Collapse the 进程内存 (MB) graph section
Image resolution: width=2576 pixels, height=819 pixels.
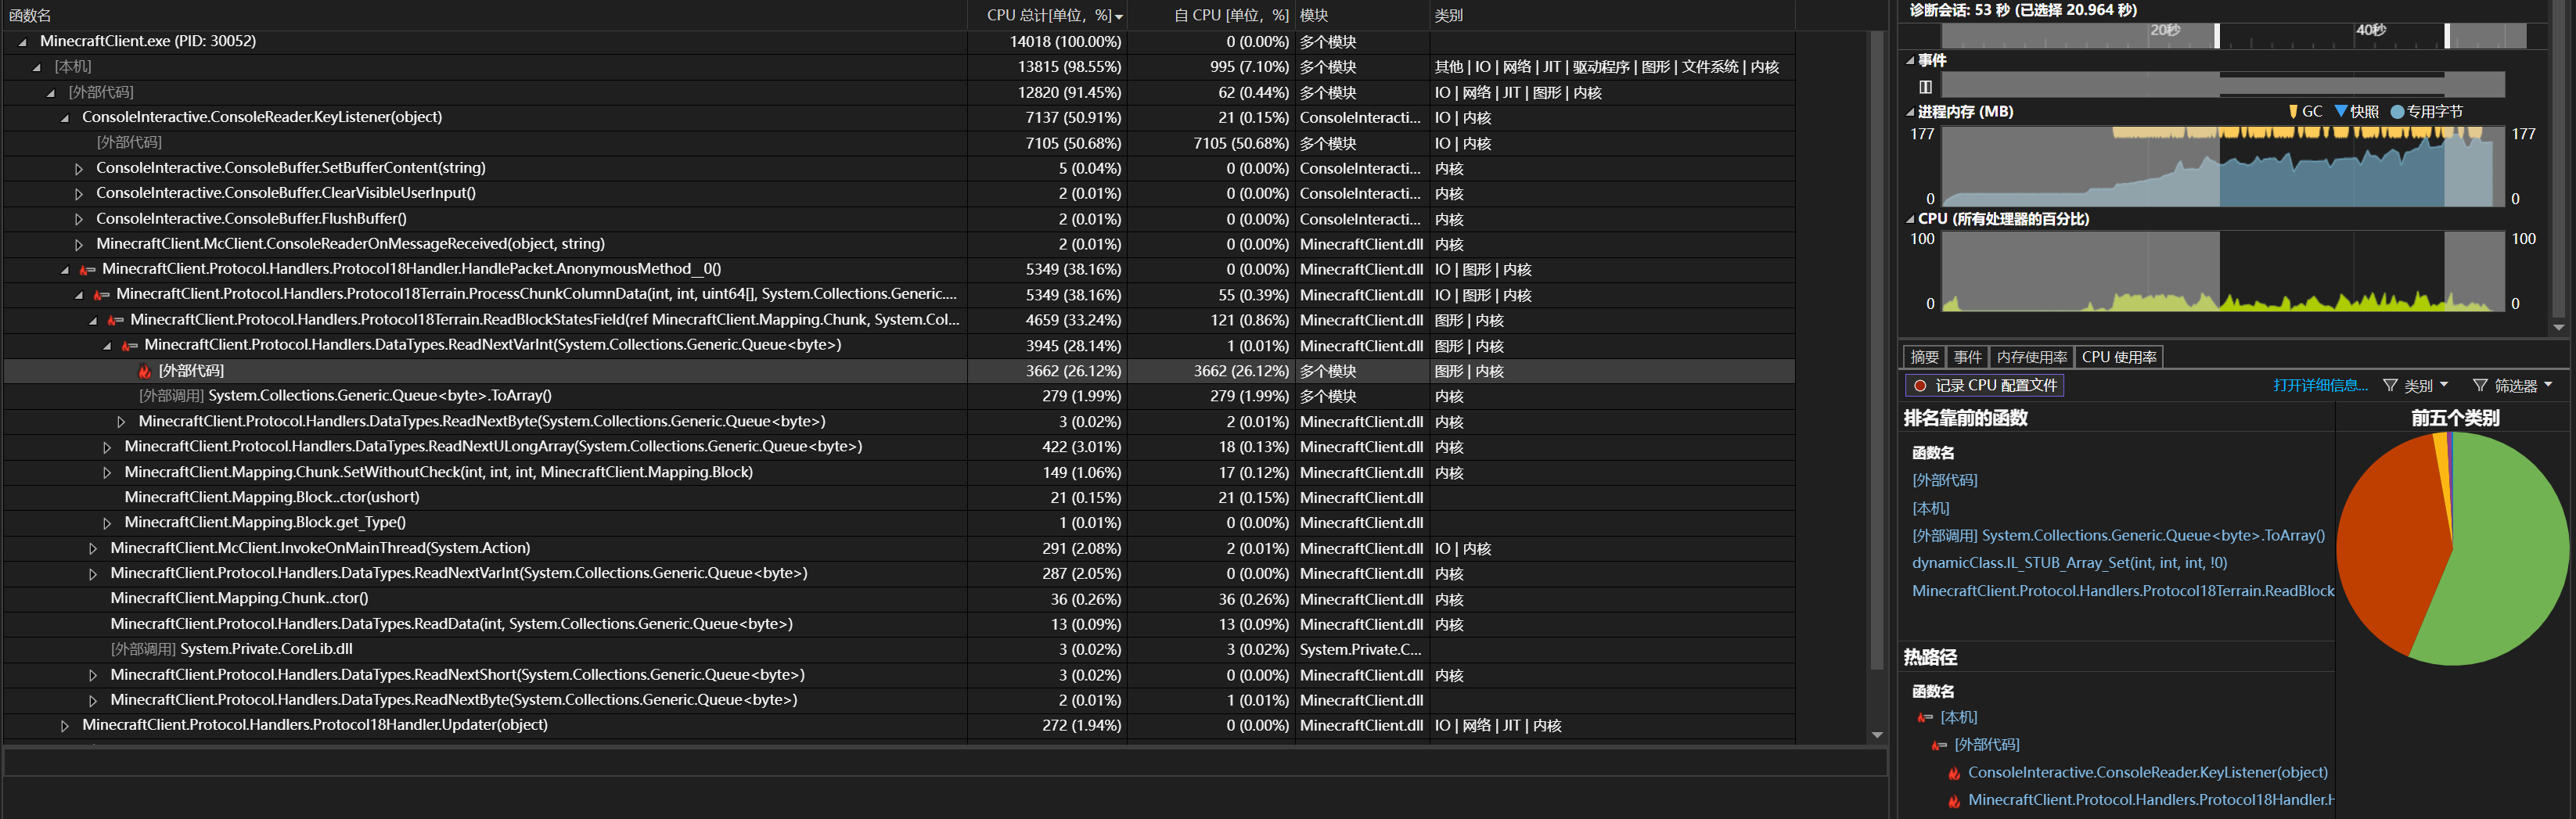click(1910, 112)
